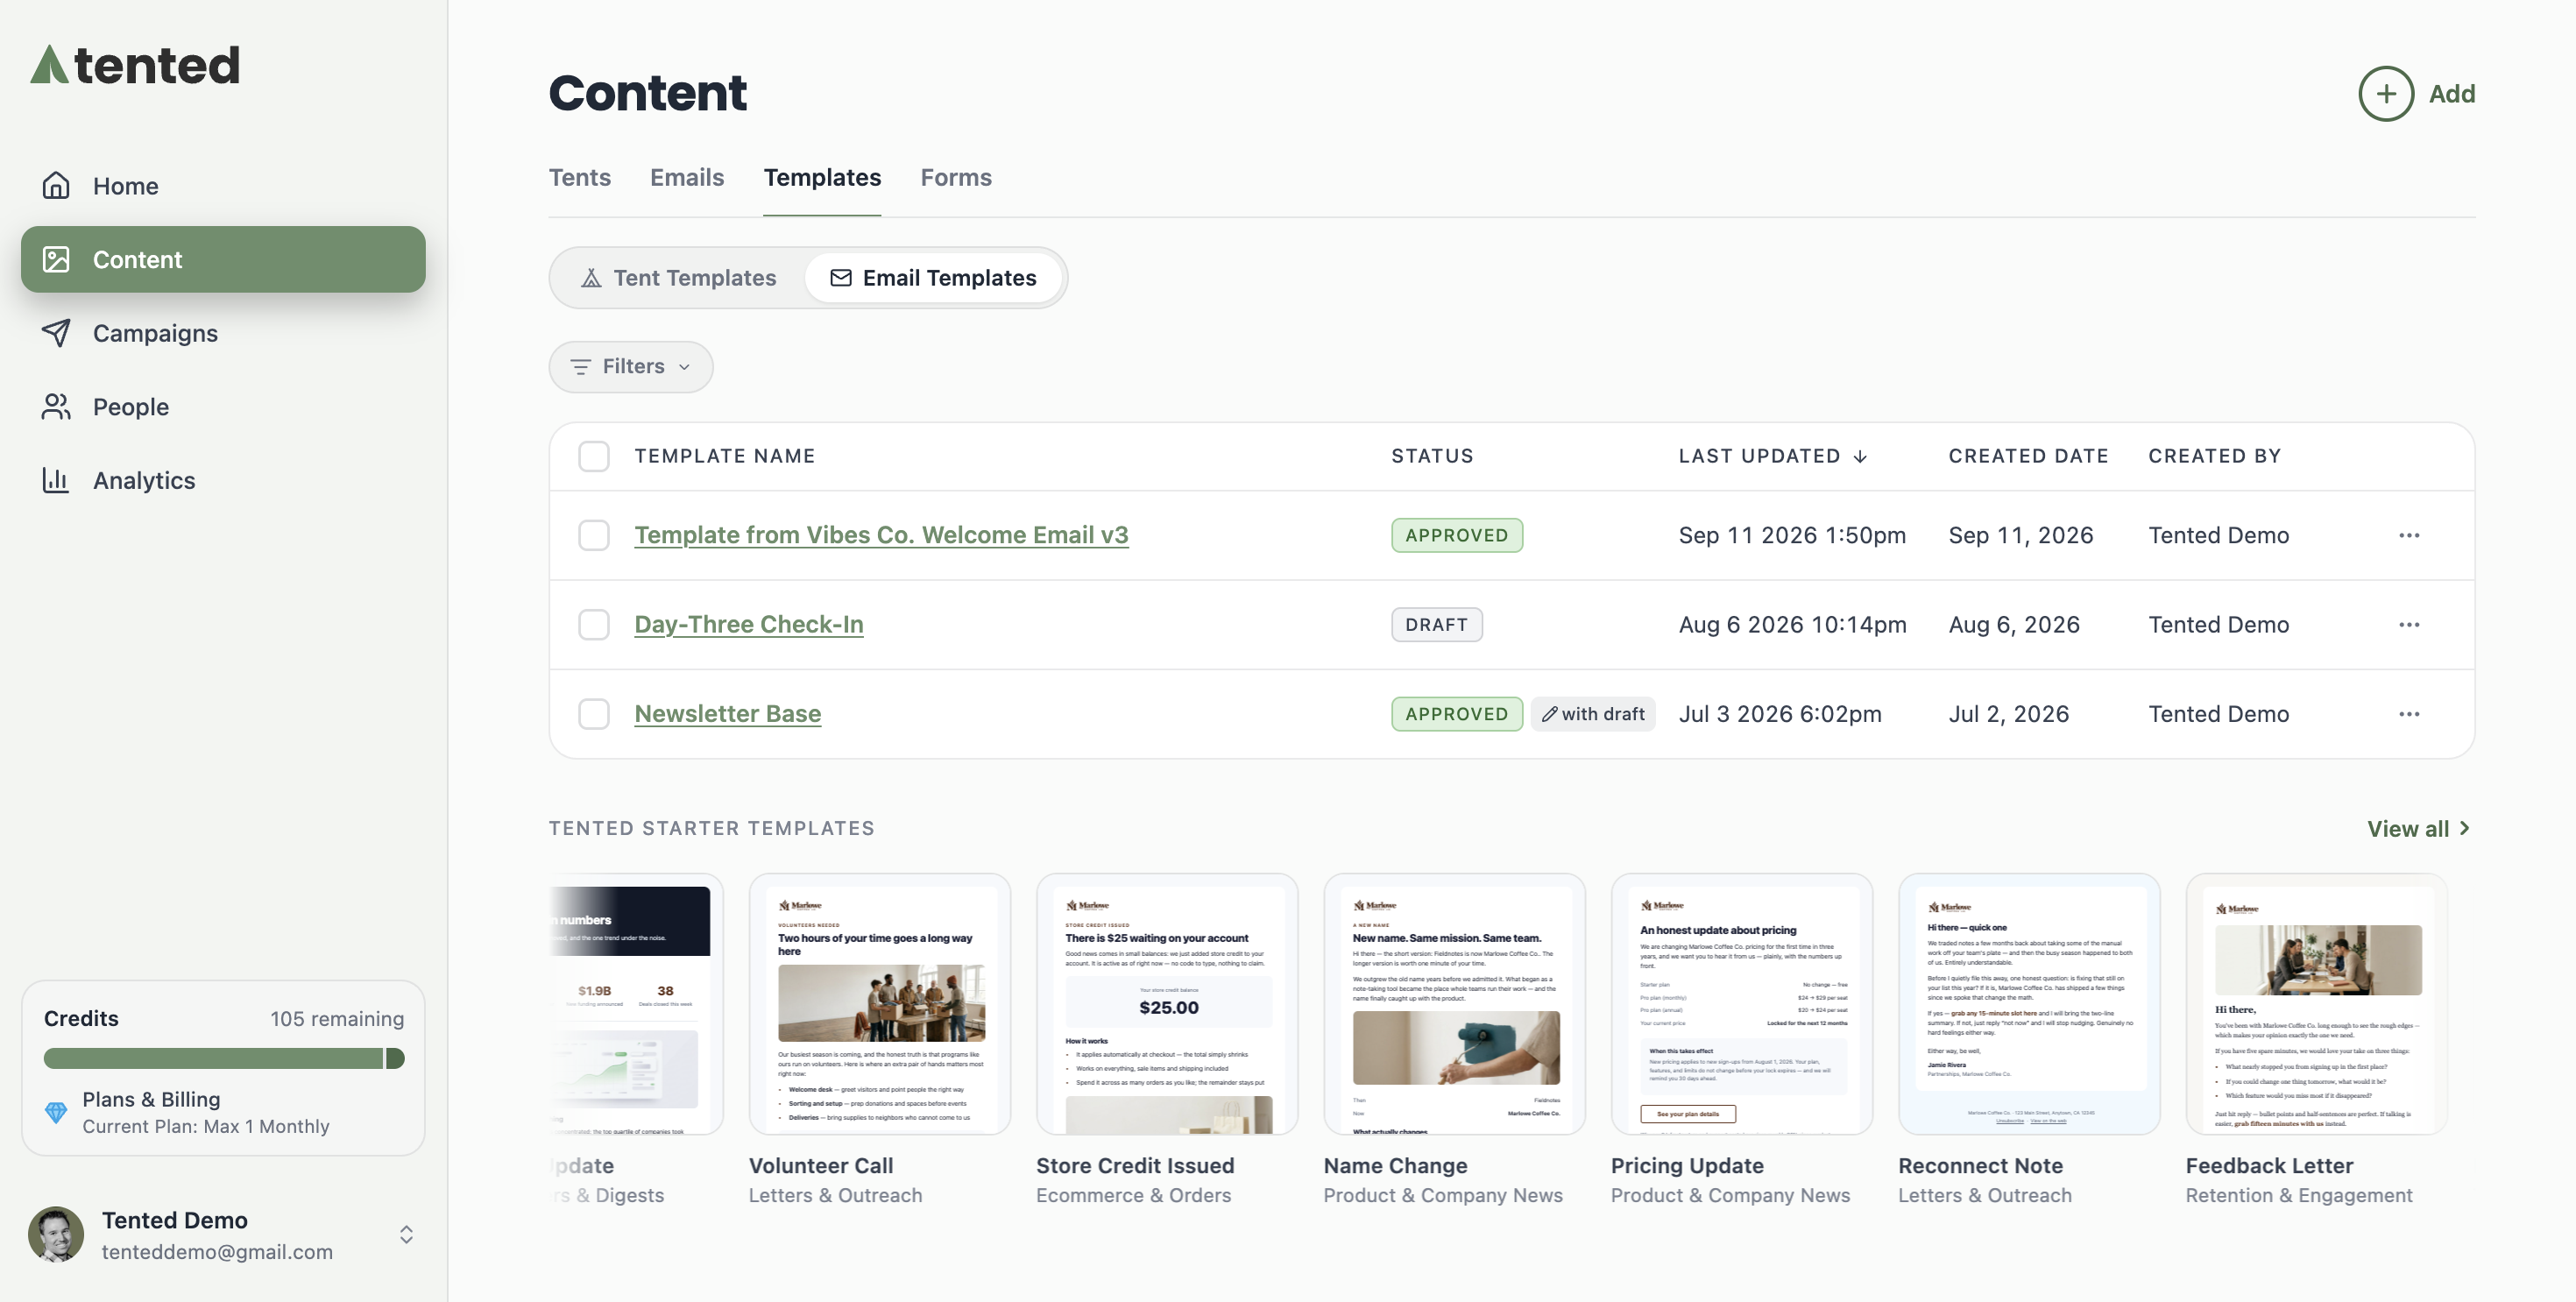Expand the Filters dropdown chevron
The width and height of the screenshot is (2576, 1302).
coord(685,367)
